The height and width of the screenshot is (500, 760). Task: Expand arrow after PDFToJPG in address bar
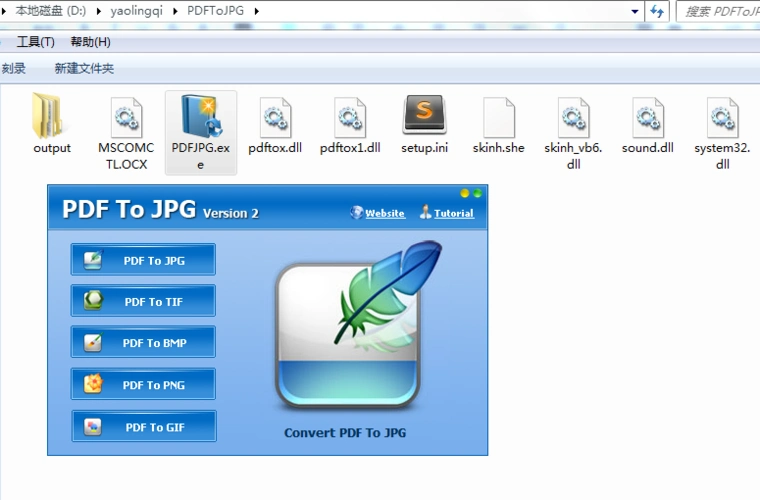pyautogui.click(x=256, y=11)
